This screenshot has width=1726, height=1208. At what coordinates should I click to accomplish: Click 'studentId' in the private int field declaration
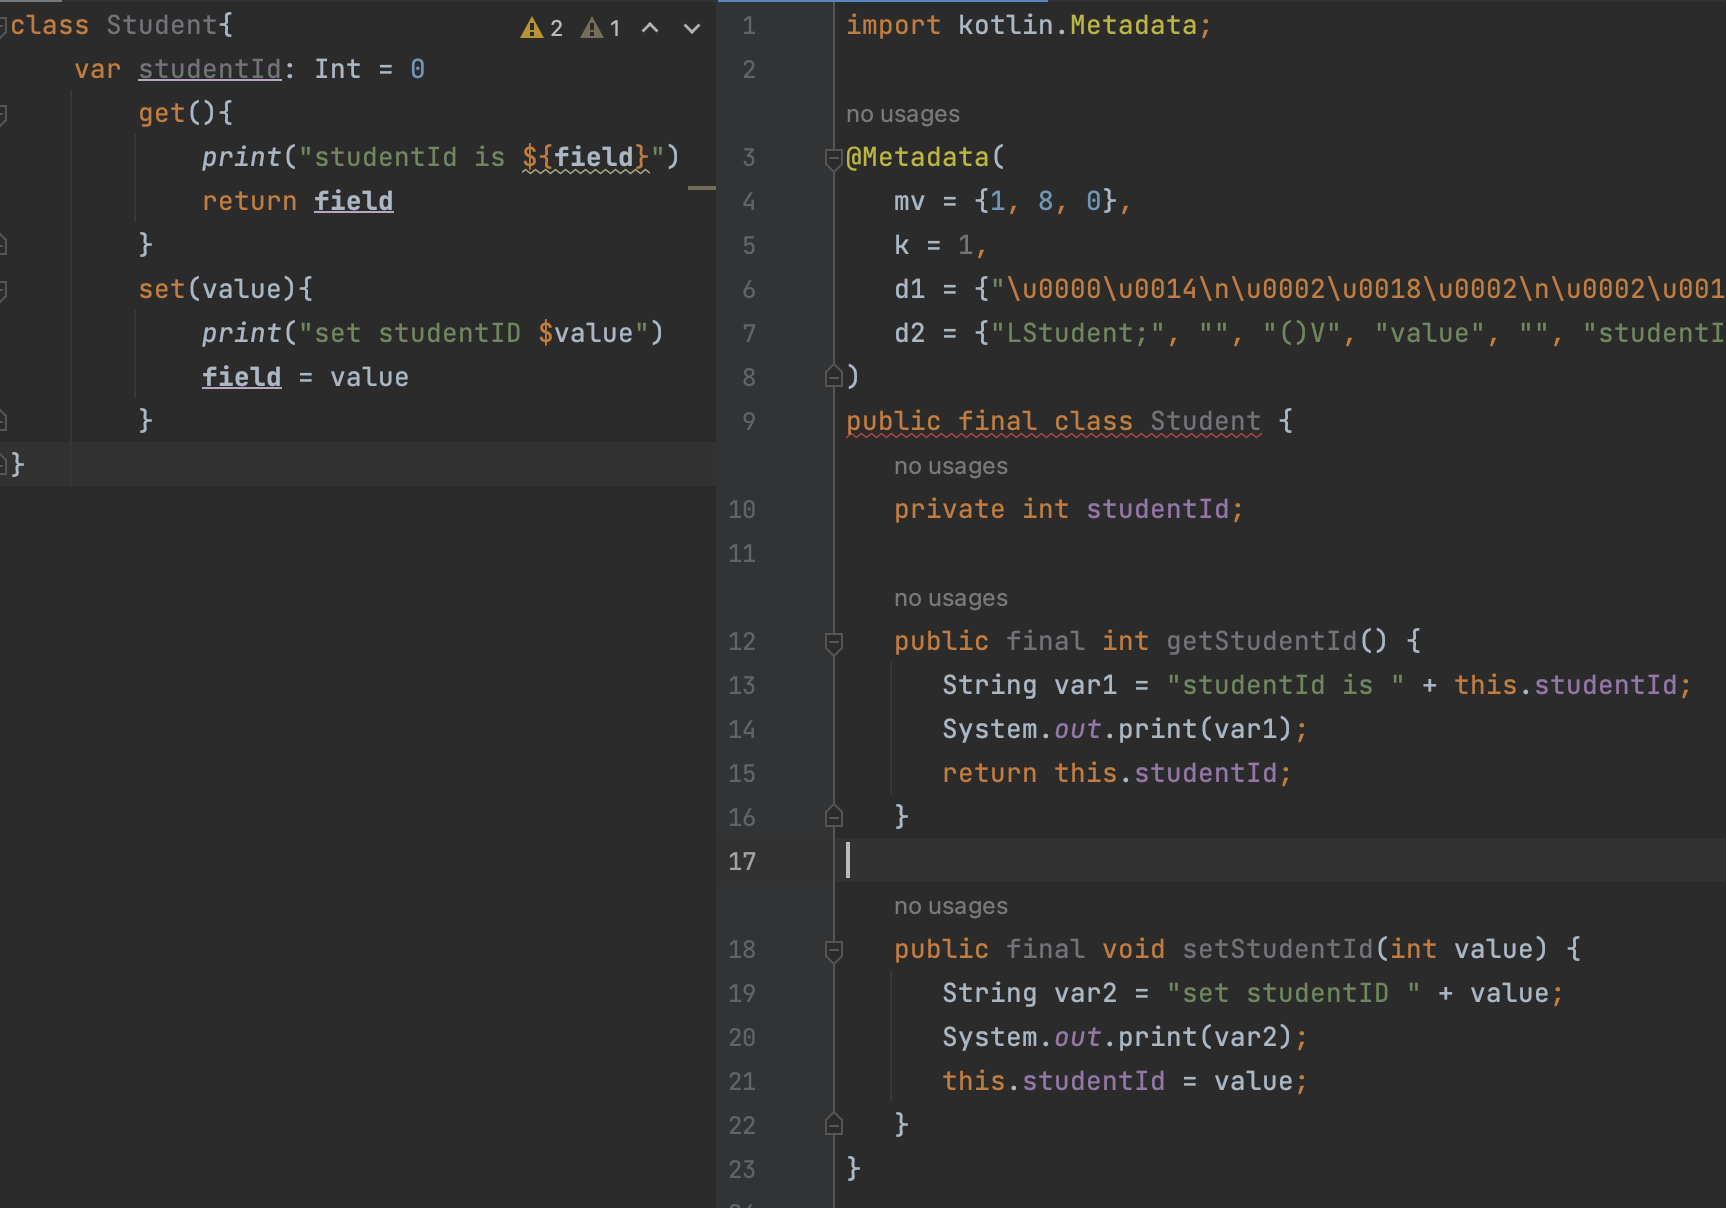(1158, 509)
